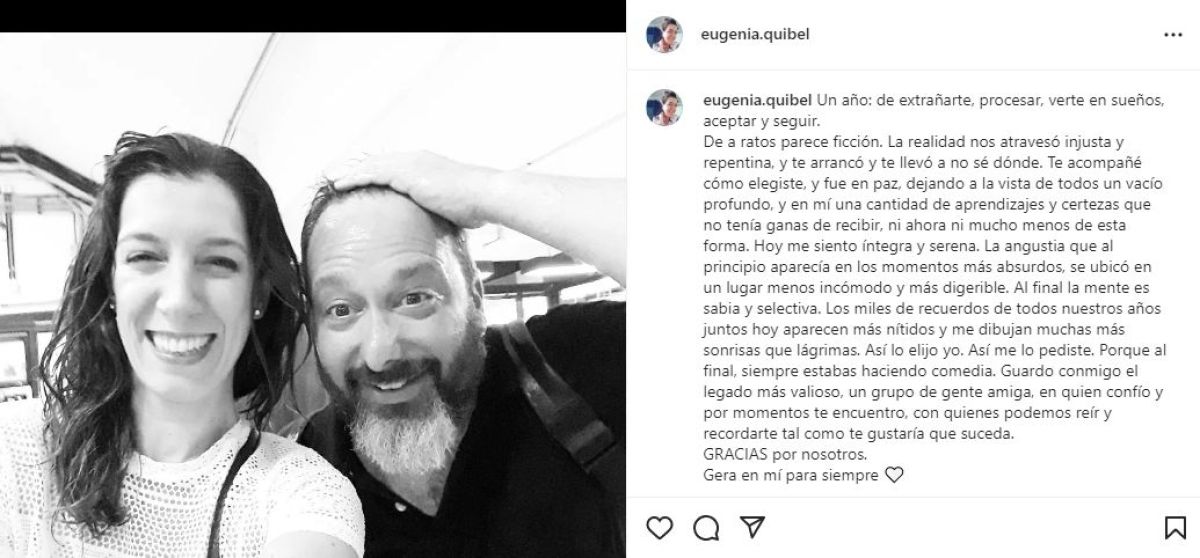Click the small avatar beside the caption

tap(665, 106)
